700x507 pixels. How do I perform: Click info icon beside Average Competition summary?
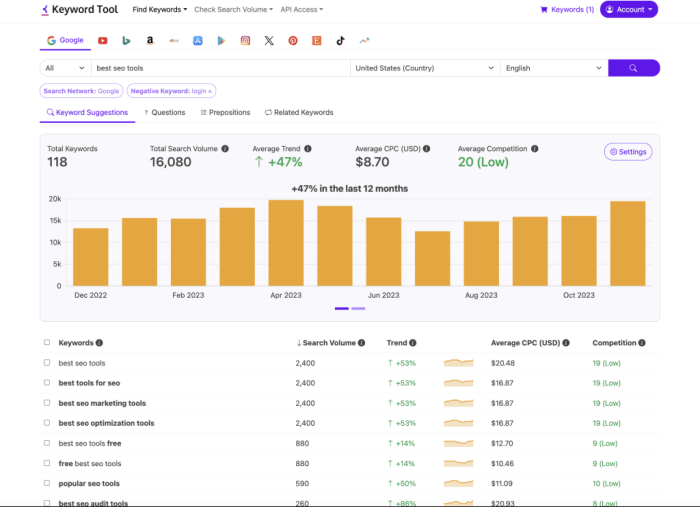tap(535, 149)
